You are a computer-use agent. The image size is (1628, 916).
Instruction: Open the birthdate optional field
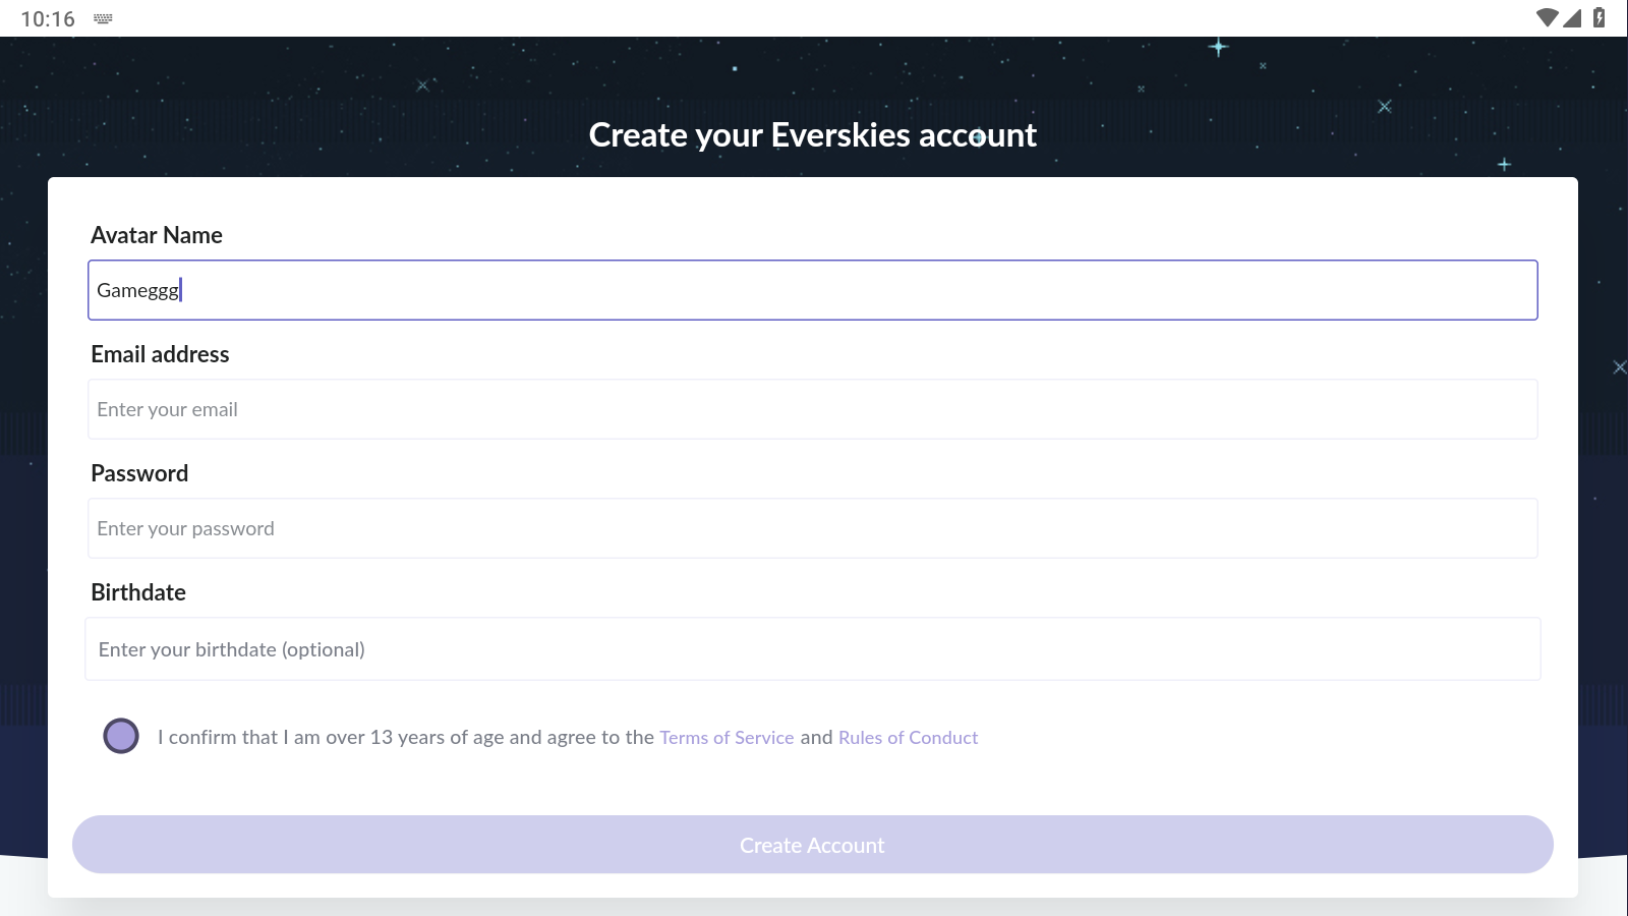[x=812, y=649]
